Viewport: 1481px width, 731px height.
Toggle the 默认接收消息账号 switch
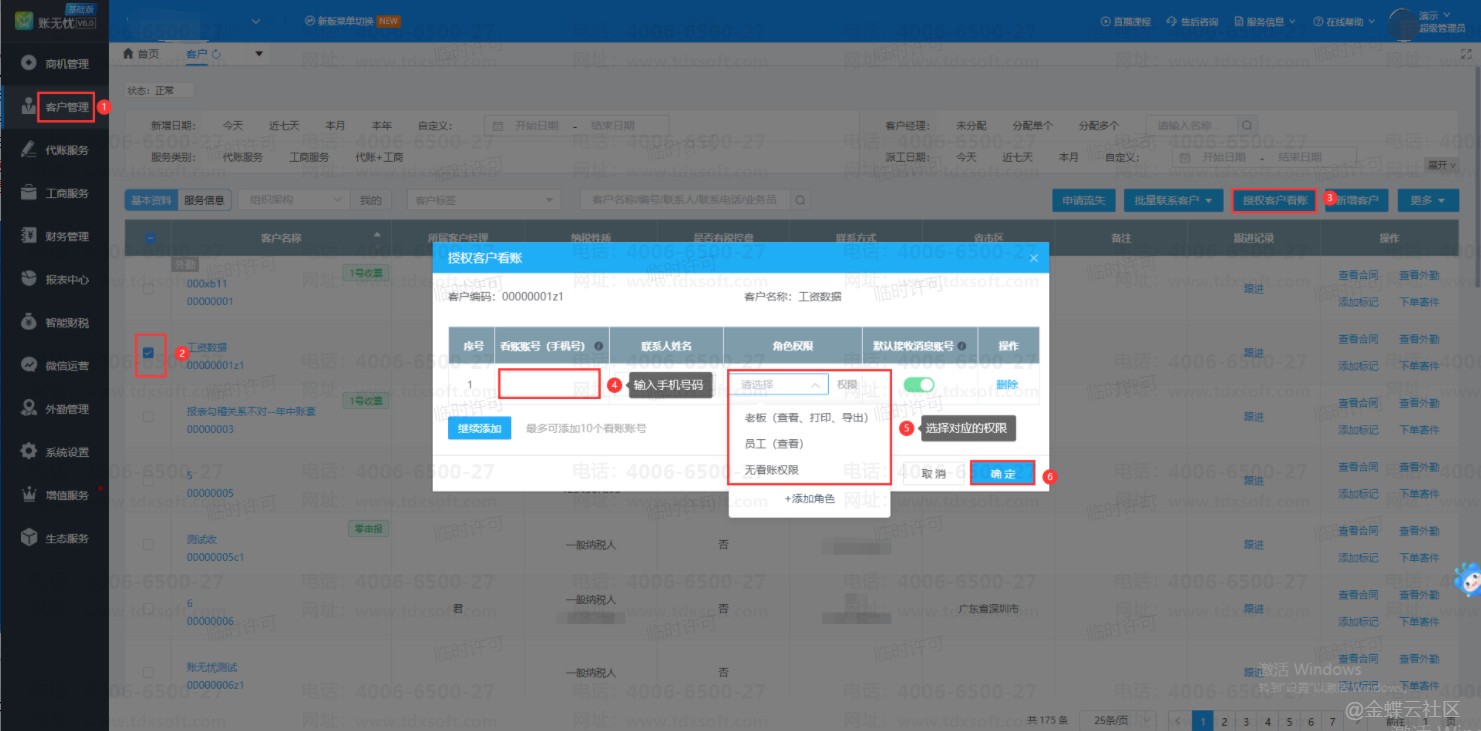coord(918,385)
